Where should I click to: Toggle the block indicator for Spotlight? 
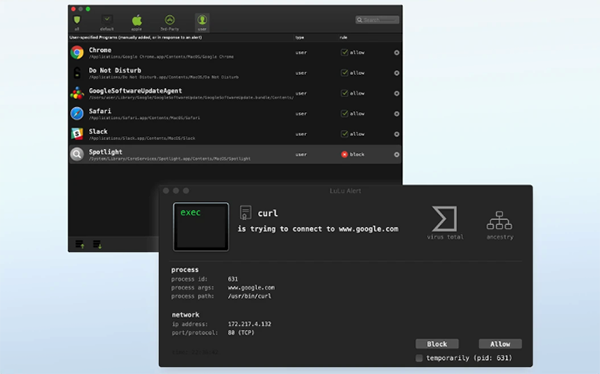coord(344,154)
